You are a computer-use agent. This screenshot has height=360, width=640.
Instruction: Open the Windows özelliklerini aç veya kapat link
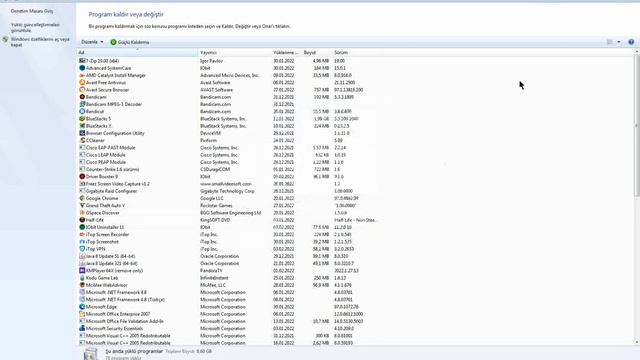[x=40, y=42]
